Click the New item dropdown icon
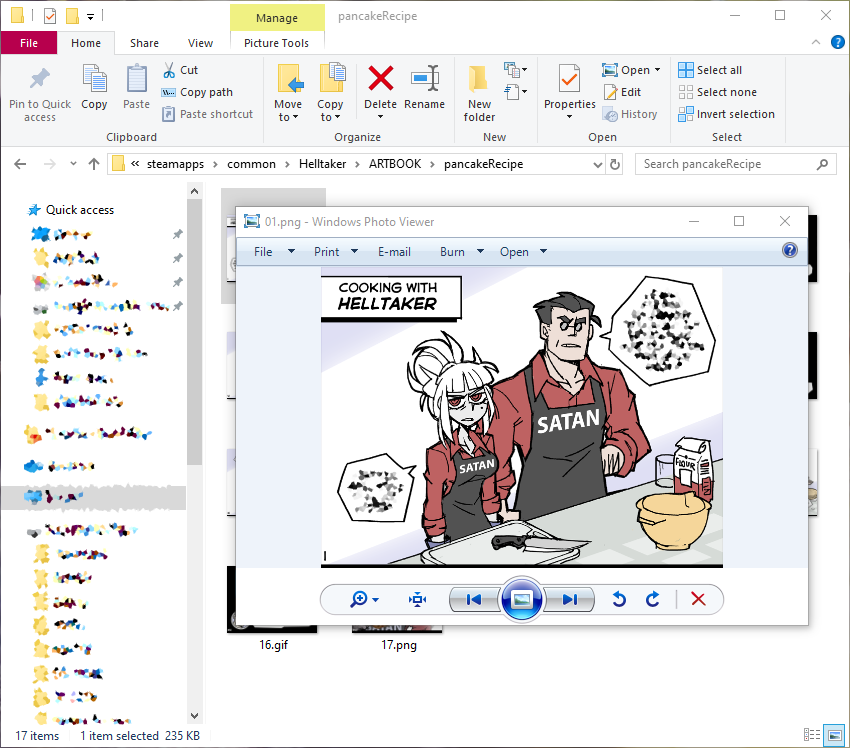Viewport: 850px width, 748px height. click(x=515, y=70)
